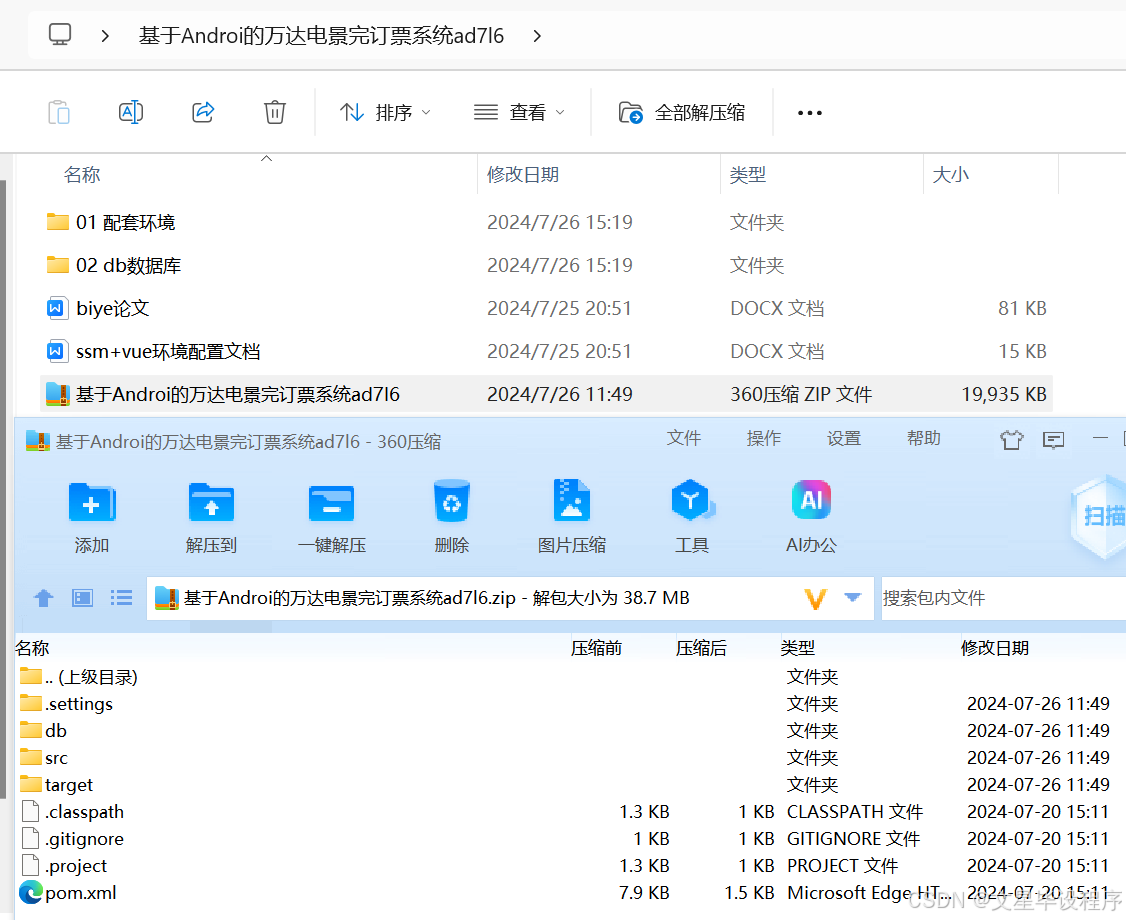Image resolution: width=1126 pixels, height=920 pixels.
Task: Click the orange V icon in the path bar
Action: coord(815,598)
